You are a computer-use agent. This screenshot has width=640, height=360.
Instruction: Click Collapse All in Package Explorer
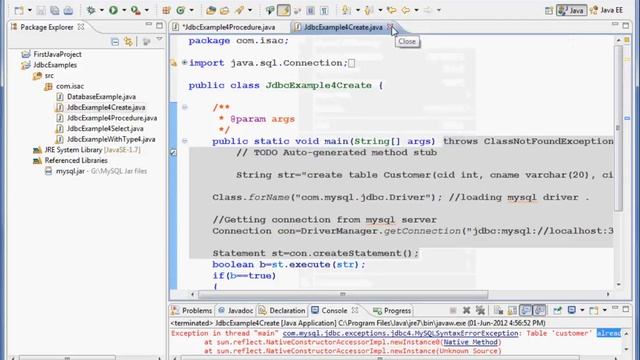click(115, 41)
